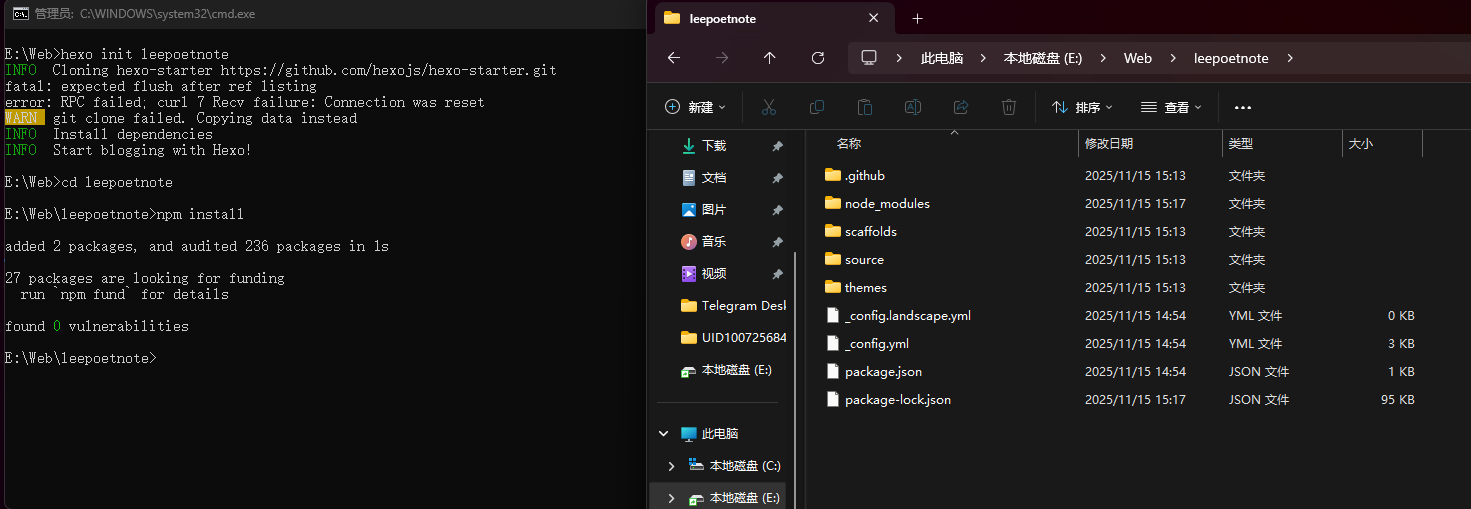The height and width of the screenshot is (509, 1471).
Task: Open the 新建 (New) dropdown menu
Action: pos(695,107)
